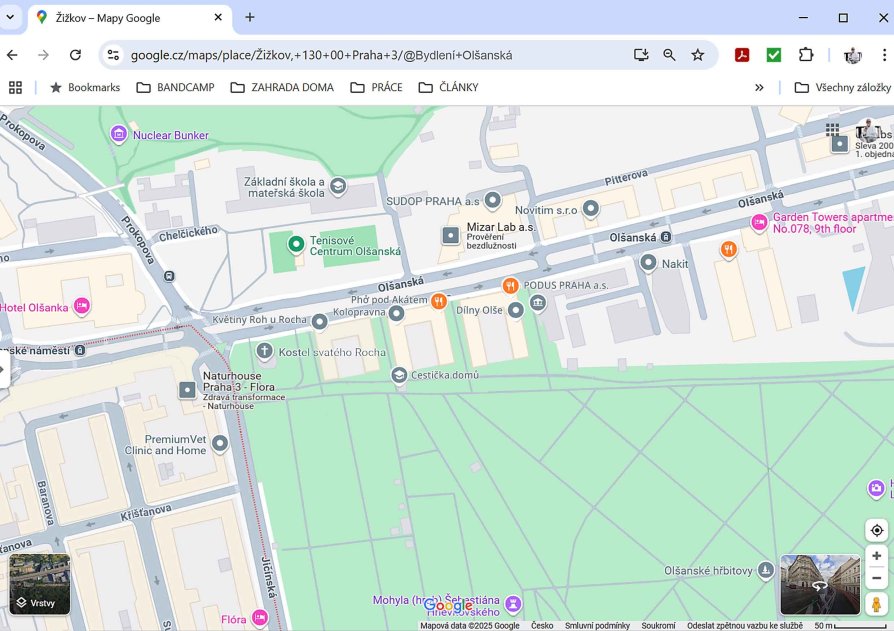Open the Chrome three-dot menu
The image size is (894, 631).
pos(884,55)
